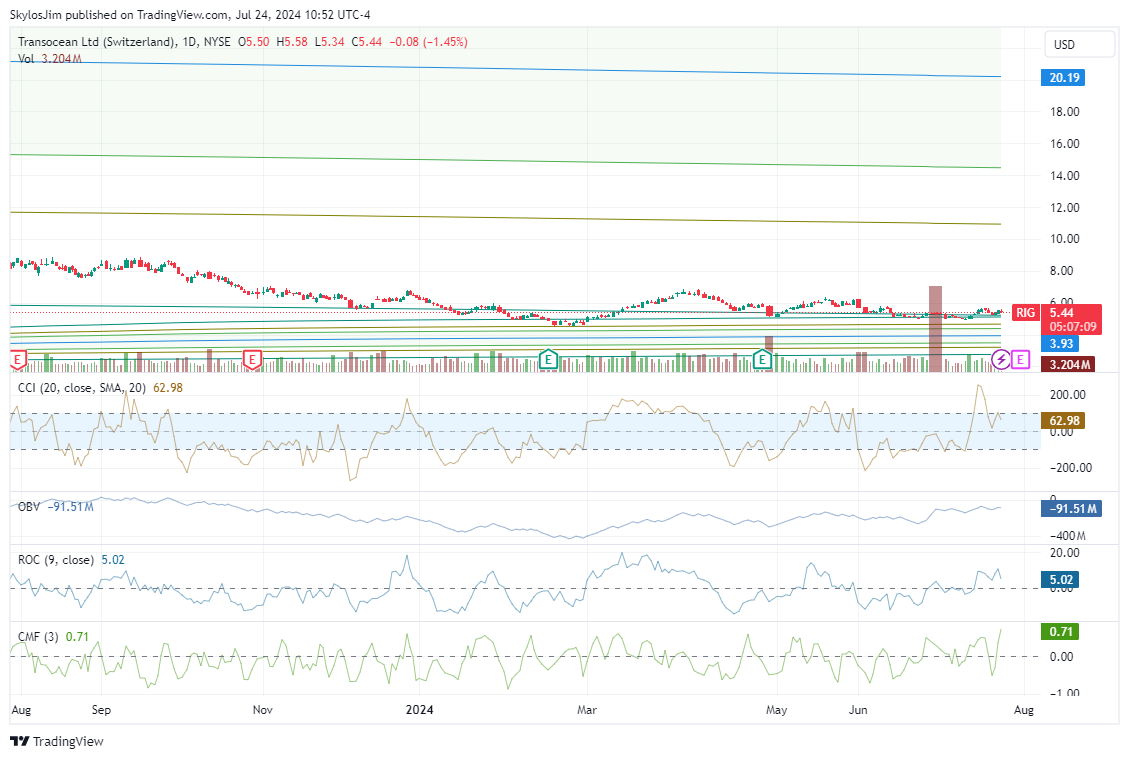
Task: Click the purple lightning bolt event icon
Action: 1001,359
